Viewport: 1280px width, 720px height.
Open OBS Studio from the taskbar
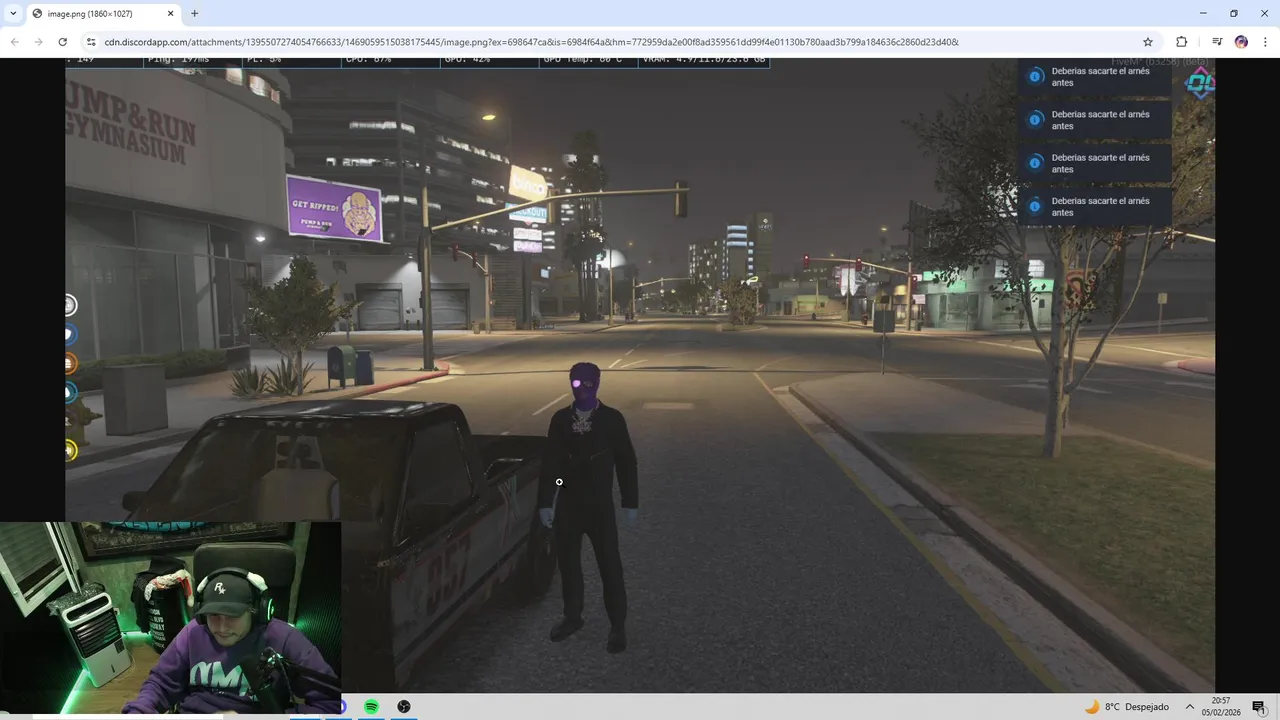[404, 706]
